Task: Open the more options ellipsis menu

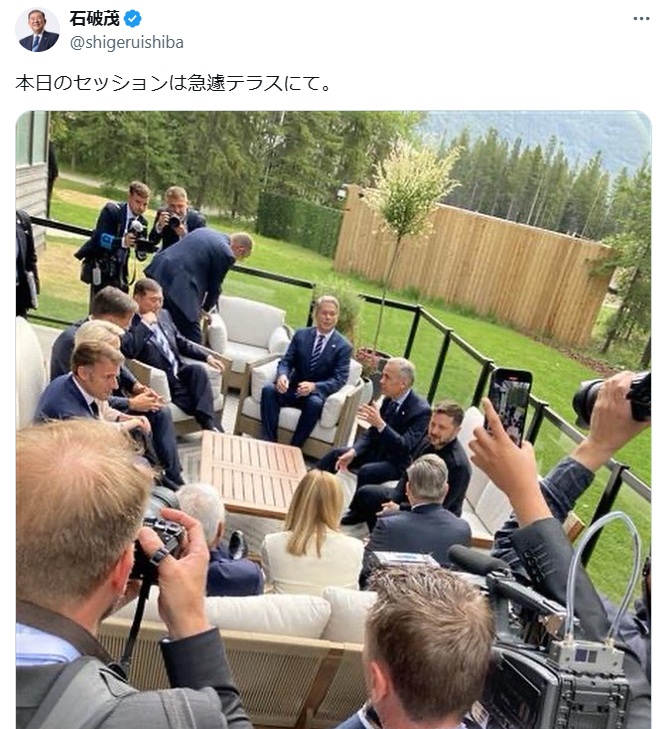Action: click(641, 19)
